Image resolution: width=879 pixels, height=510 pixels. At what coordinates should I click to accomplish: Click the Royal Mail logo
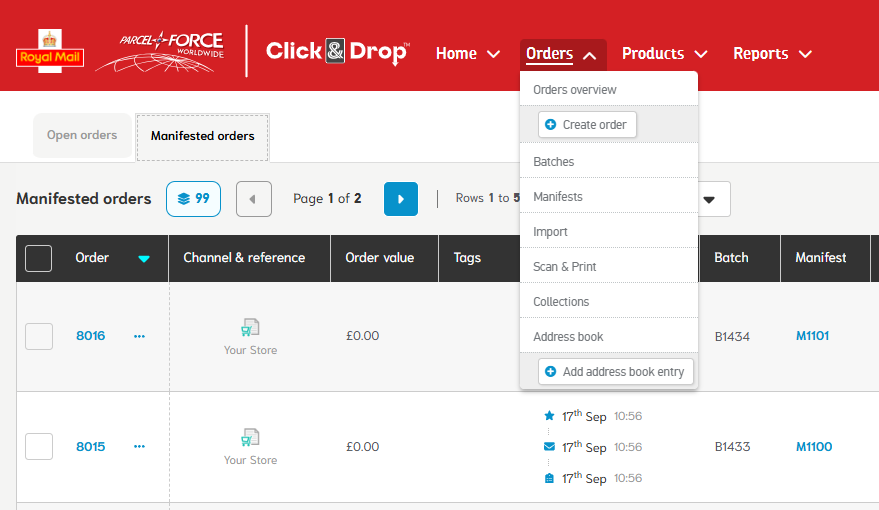click(x=50, y=52)
